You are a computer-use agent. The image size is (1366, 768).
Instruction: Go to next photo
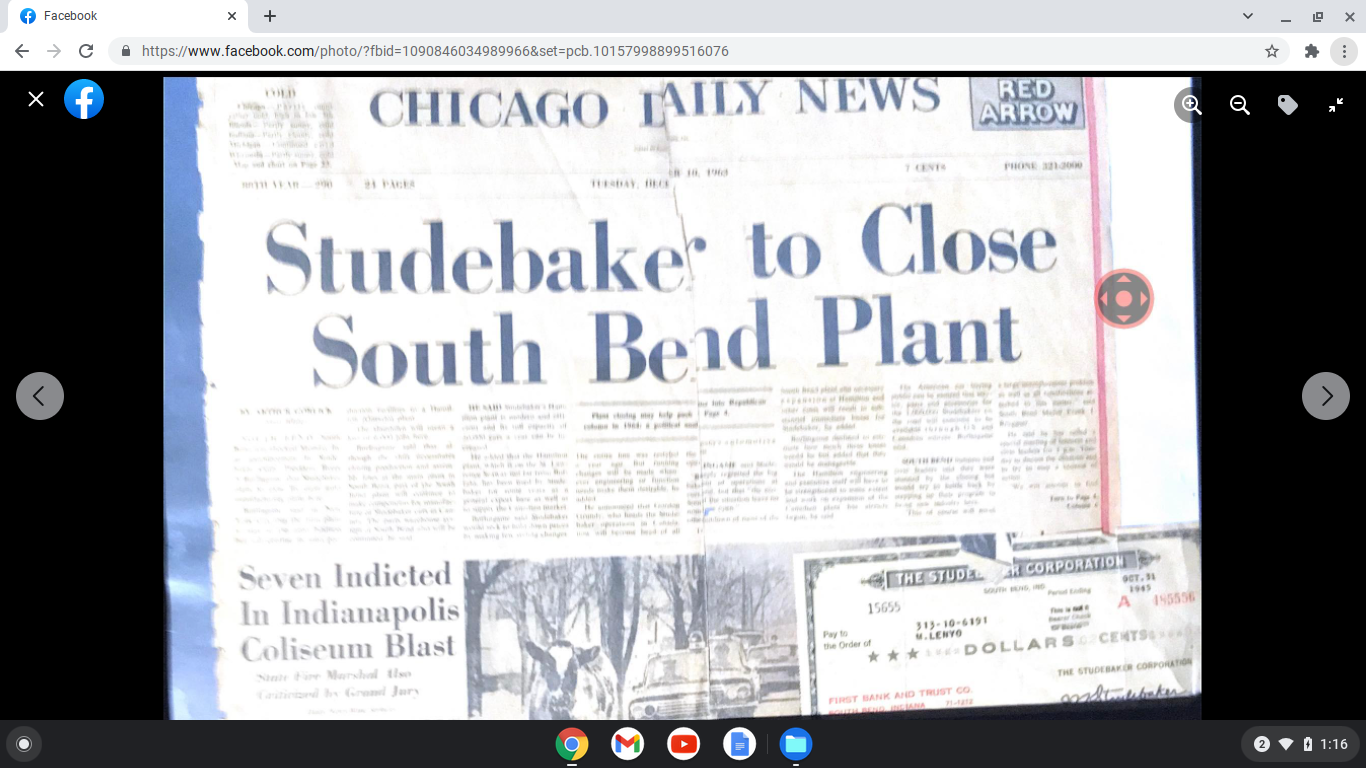click(1326, 396)
